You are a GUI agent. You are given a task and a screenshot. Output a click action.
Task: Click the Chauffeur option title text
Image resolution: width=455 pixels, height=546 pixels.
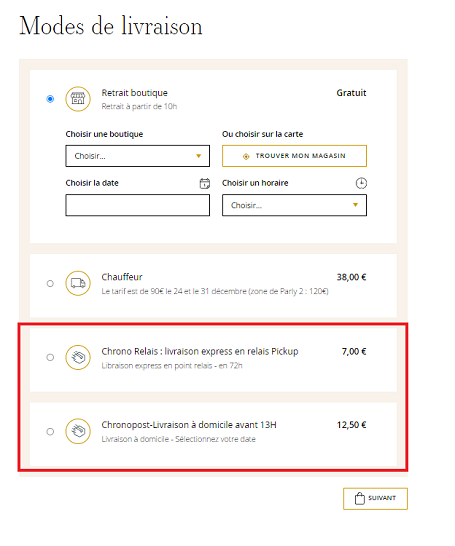(x=122, y=277)
